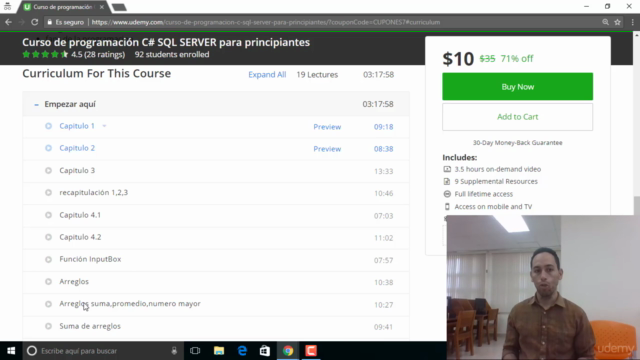Screen dimensions: 640x360
Task: Click the page scrollbar up arrow
Action: click(637, 36)
